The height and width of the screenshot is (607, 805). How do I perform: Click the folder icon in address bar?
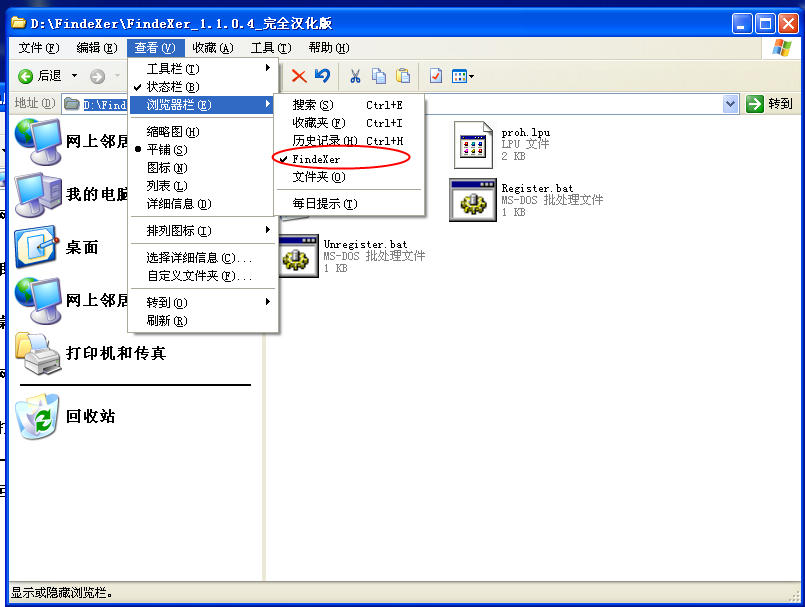point(71,104)
